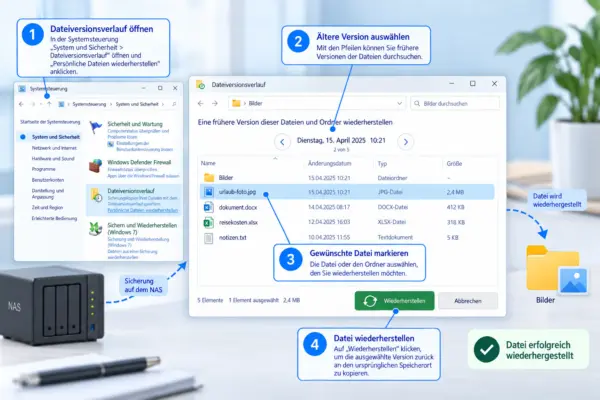Screen dimensions: 600x400
Task: Click the notizen.txt text file icon
Action: tap(209, 238)
